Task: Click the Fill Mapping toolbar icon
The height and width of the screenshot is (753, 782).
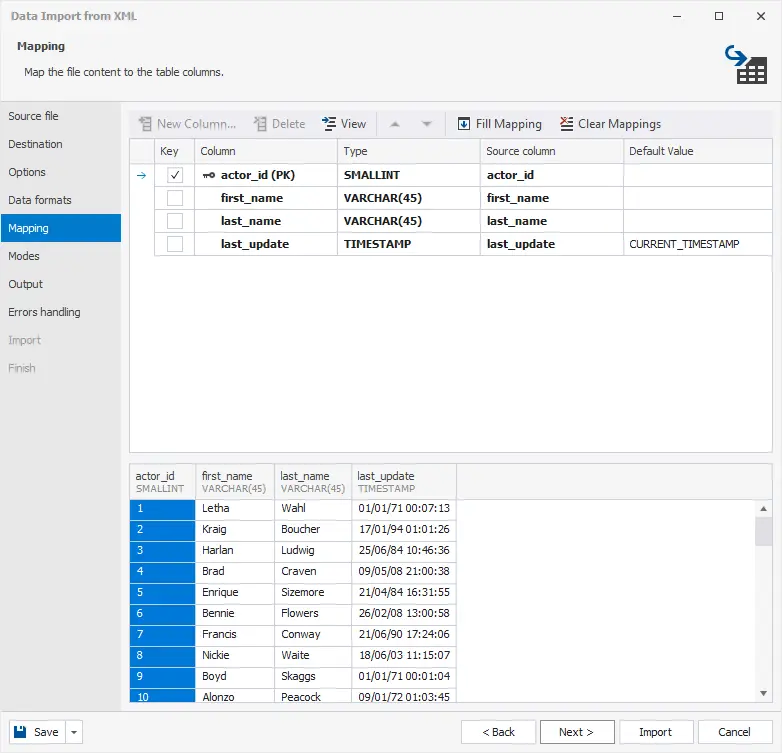Action: click(x=464, y=124)
